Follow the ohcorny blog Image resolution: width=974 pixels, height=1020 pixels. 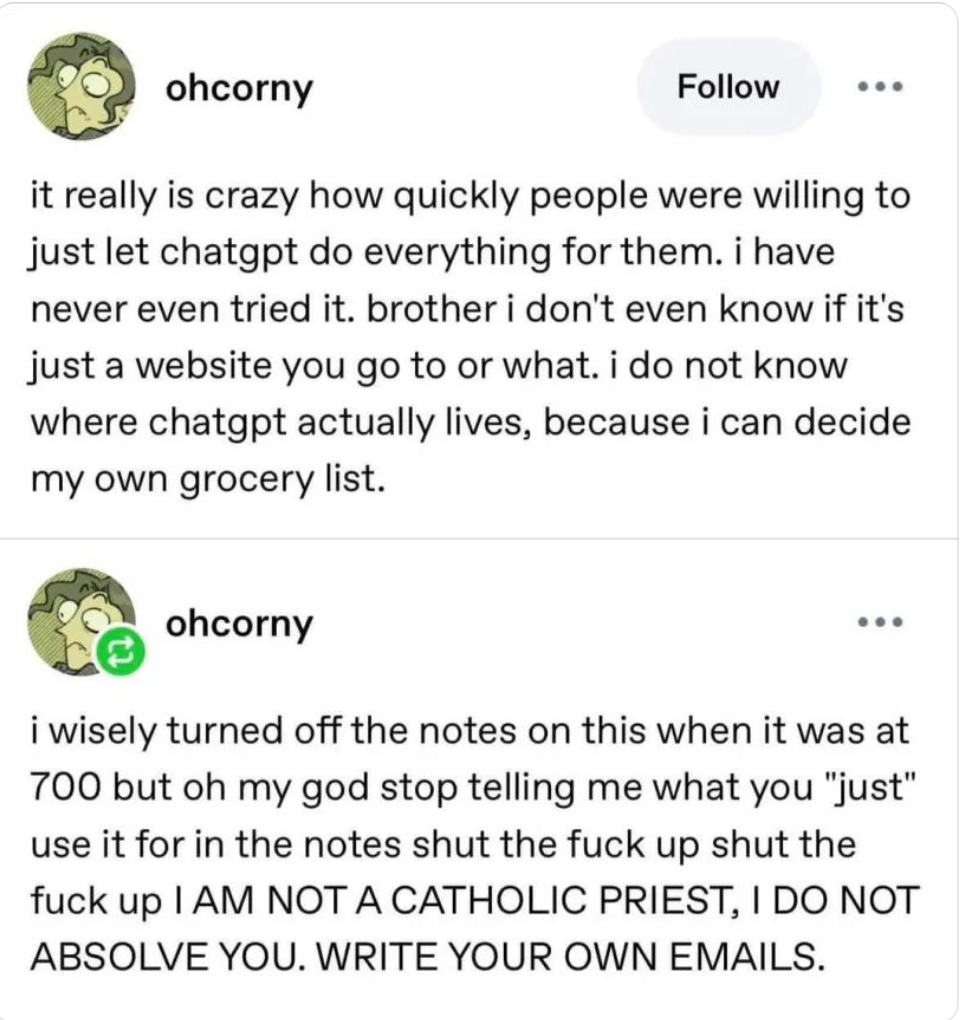coord(728,87)
